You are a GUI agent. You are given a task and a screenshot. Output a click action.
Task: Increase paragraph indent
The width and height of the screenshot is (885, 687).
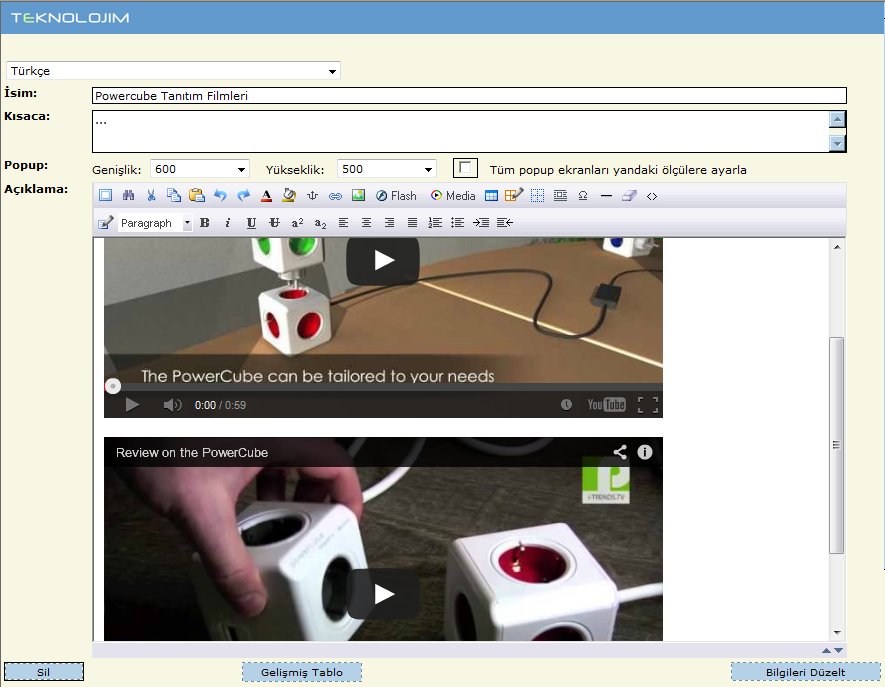(x=481, y=223)
